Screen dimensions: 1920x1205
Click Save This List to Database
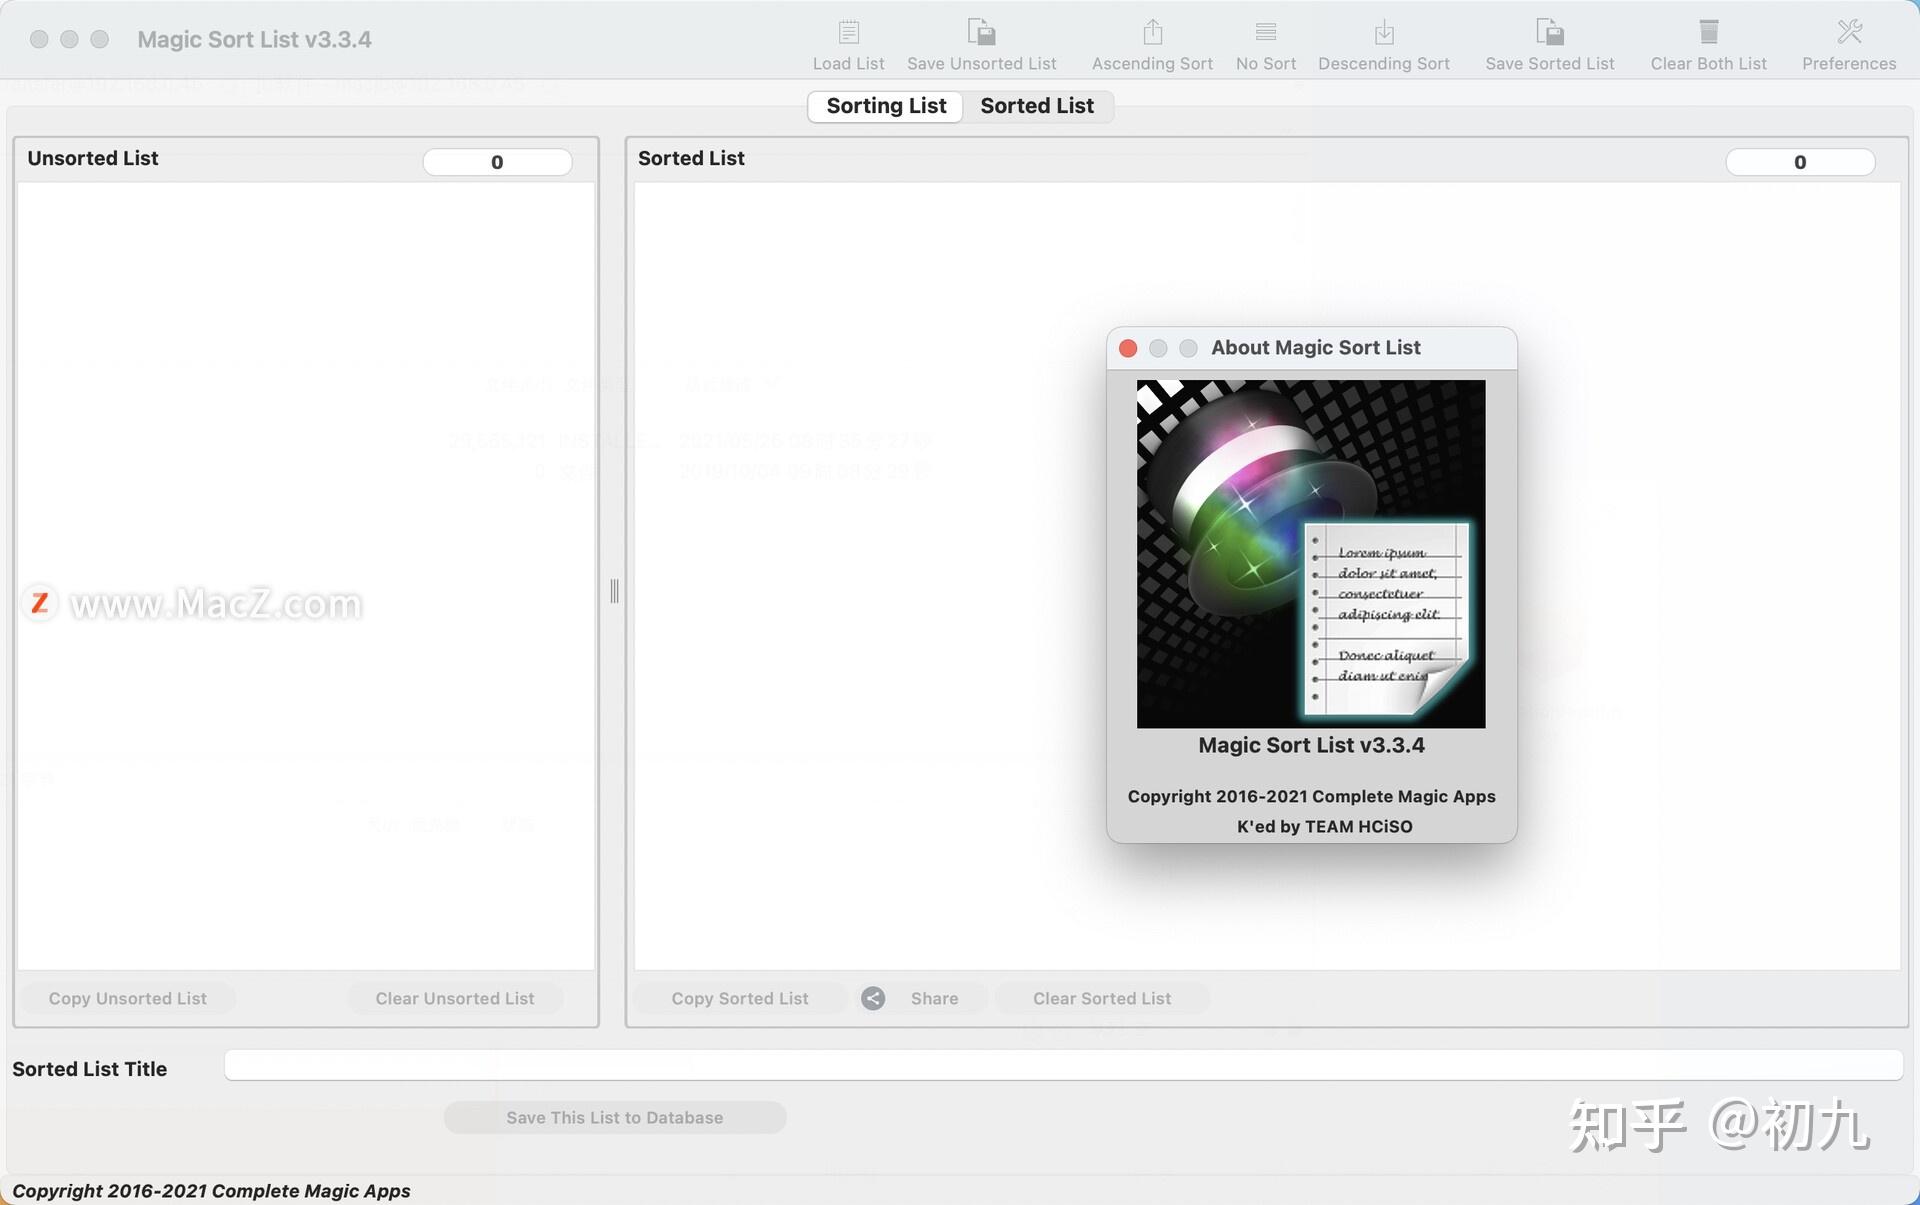click(x=615, y=1117)
